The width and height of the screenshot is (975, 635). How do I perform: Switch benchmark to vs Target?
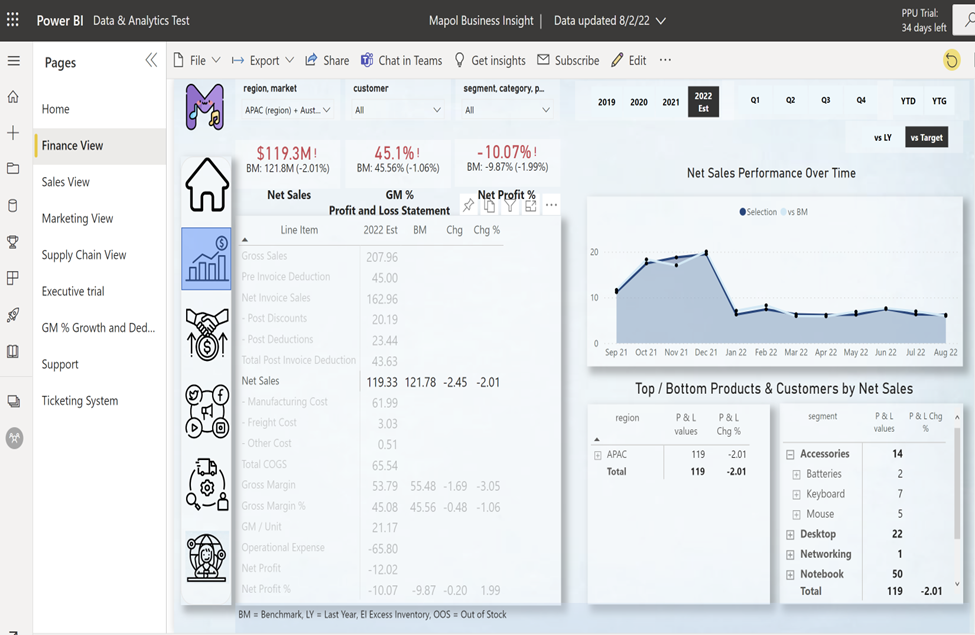926,137
